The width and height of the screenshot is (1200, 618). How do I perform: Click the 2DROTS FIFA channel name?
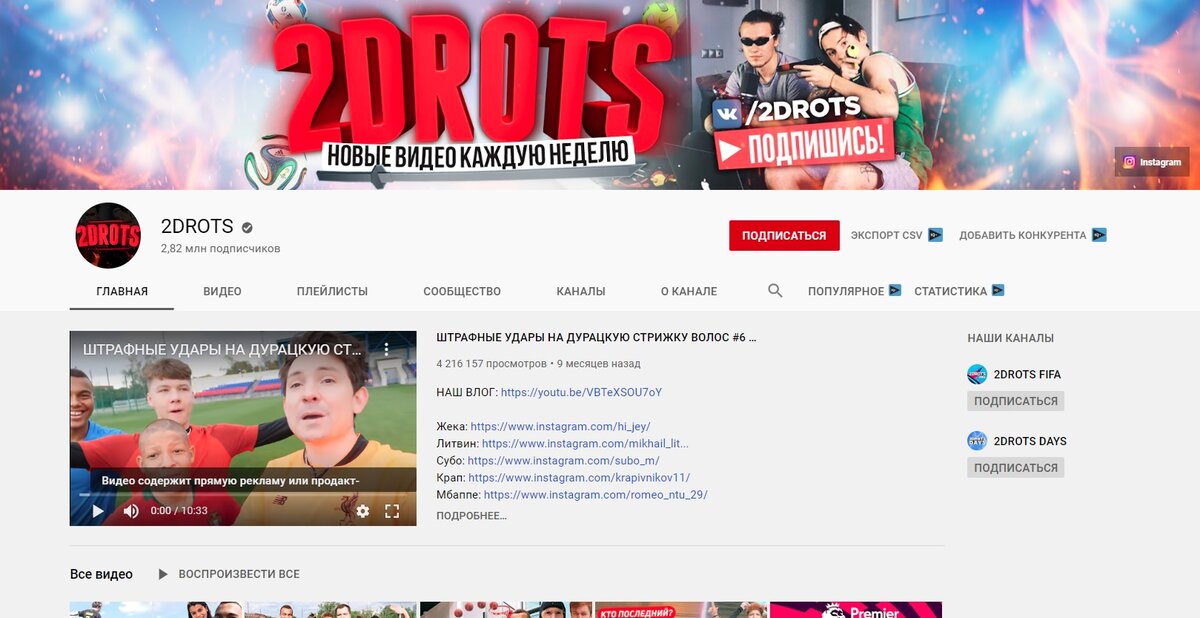[1027, 375]
